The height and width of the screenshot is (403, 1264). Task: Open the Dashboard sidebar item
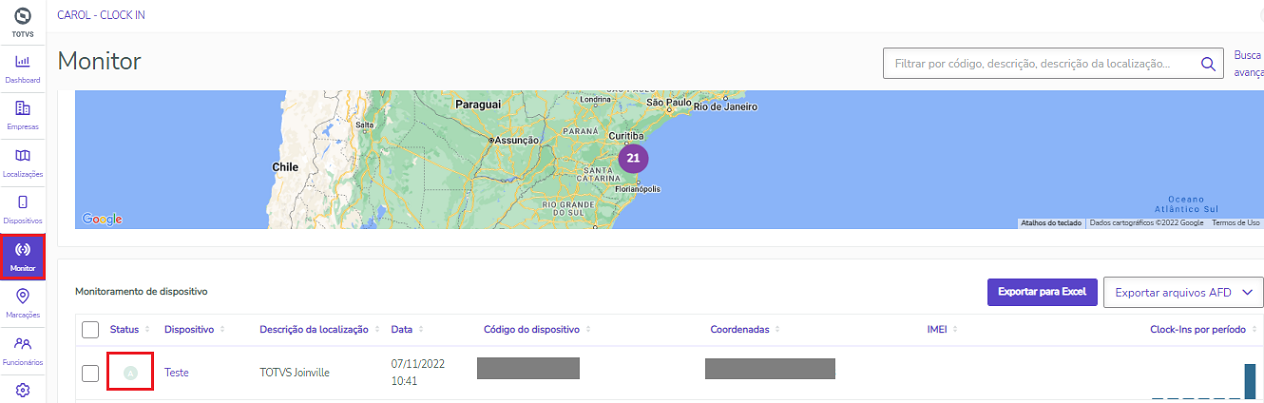point(22,69)
